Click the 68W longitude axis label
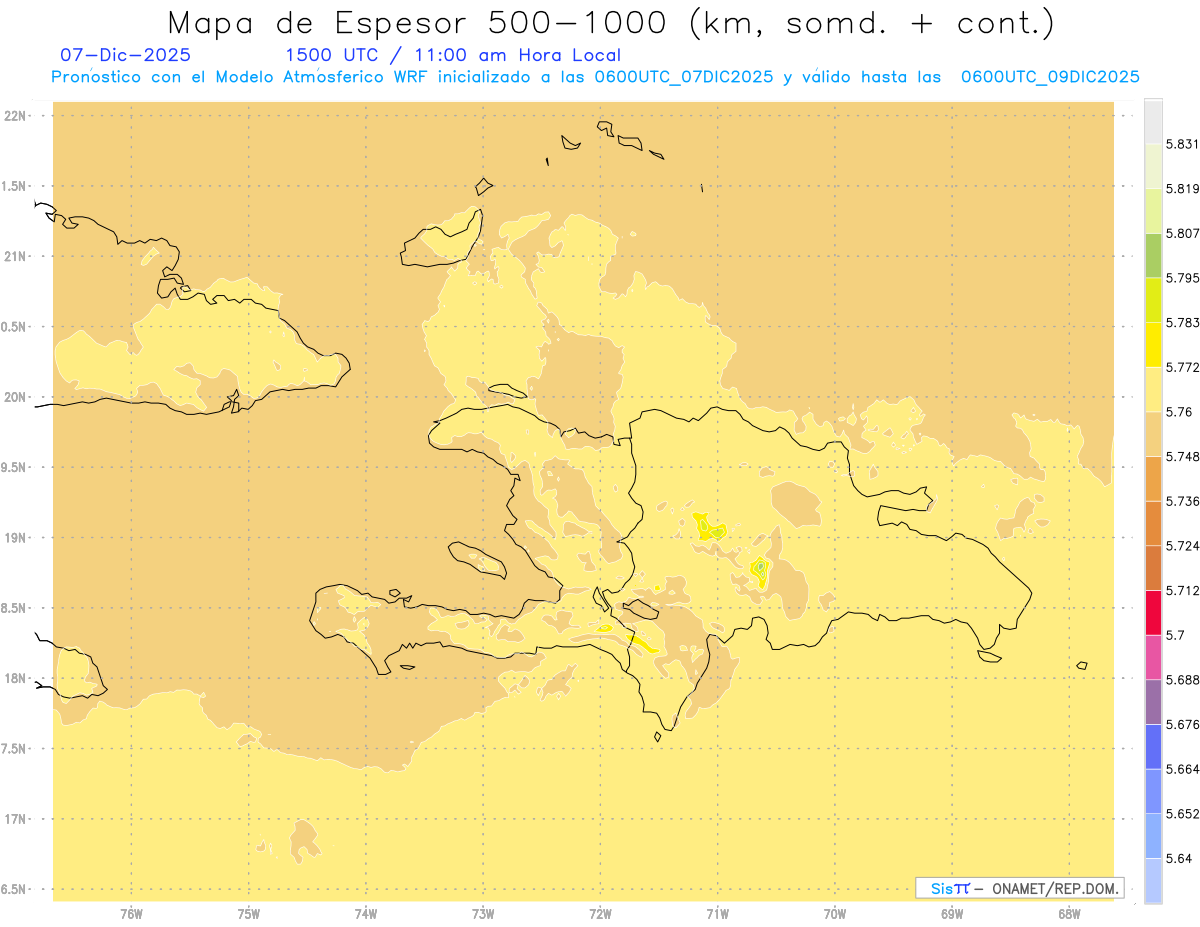This screenshot has height=927, width=1200. coord(1069,914)
